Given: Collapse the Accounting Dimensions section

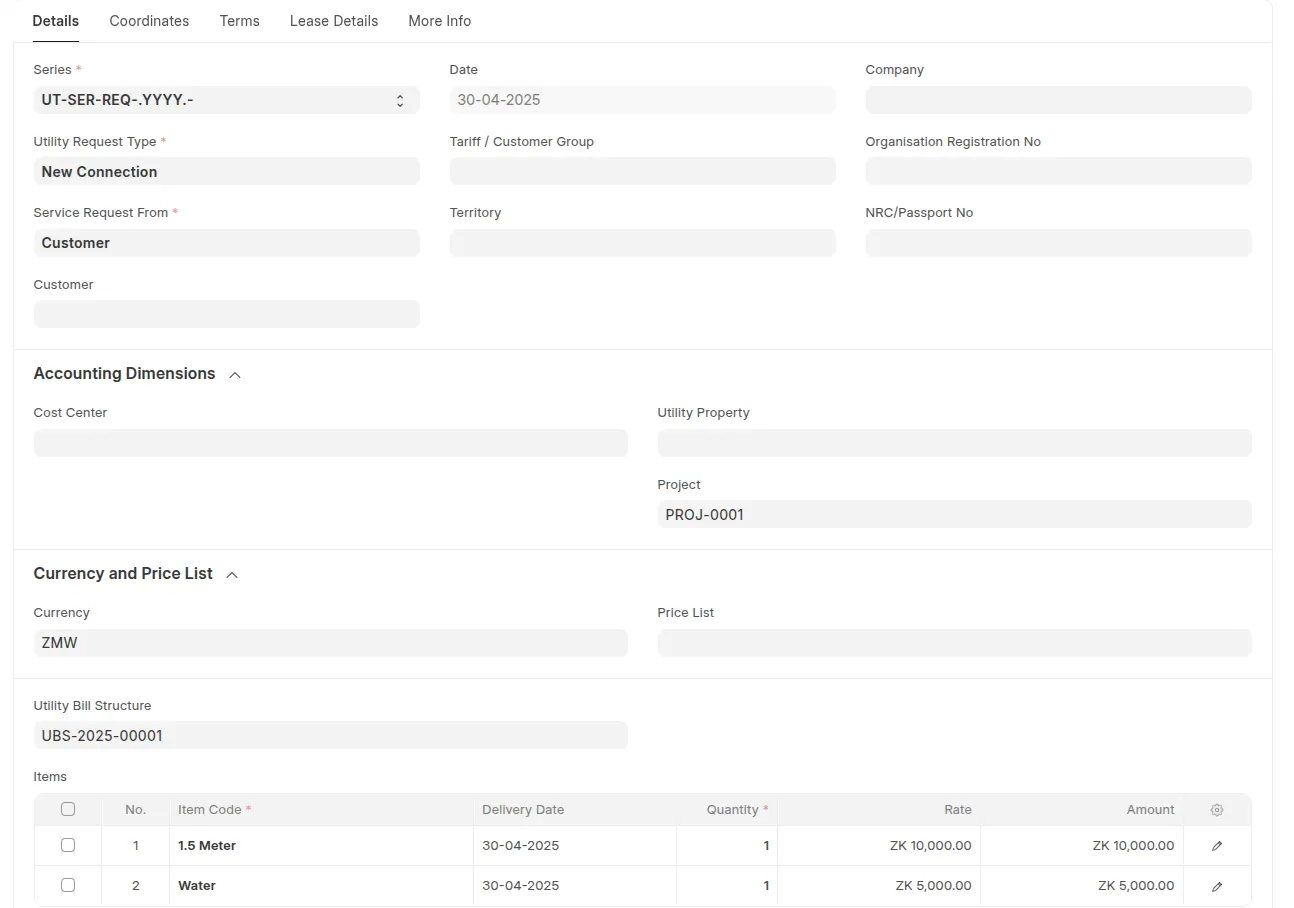Looking at the screenshot, I should point(235,375).
